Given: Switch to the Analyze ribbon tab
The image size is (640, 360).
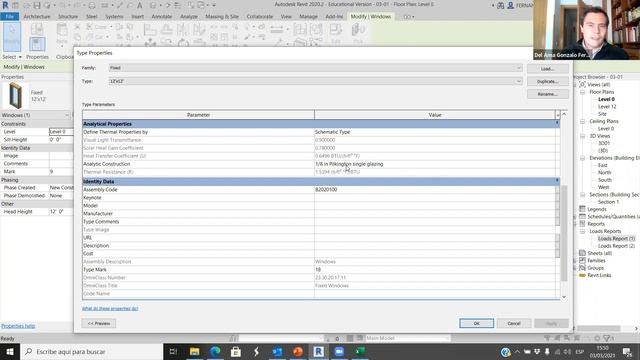Looking at the screenshot, I should pos(189,17).
